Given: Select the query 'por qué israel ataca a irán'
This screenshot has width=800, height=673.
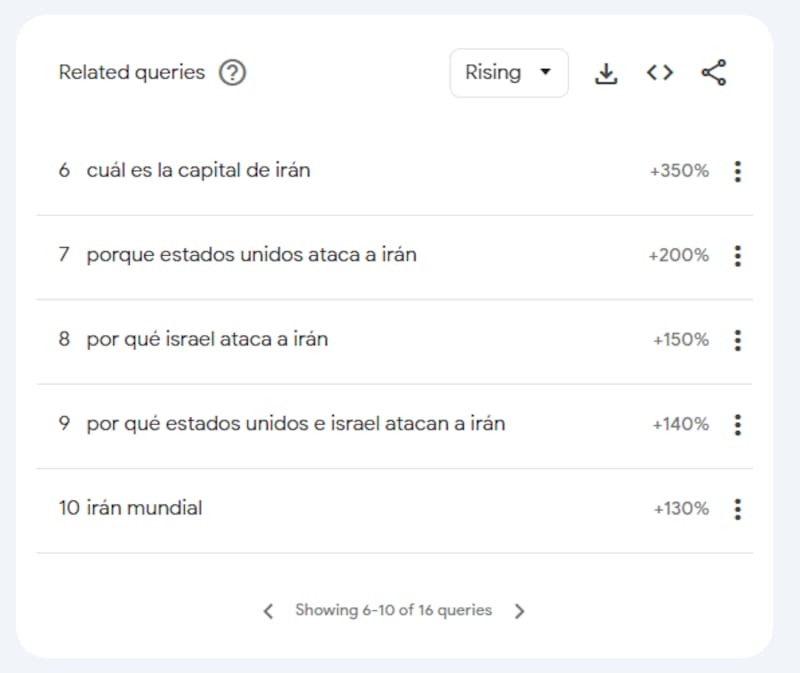Looking at the screenshot, I should click(207, 340).
